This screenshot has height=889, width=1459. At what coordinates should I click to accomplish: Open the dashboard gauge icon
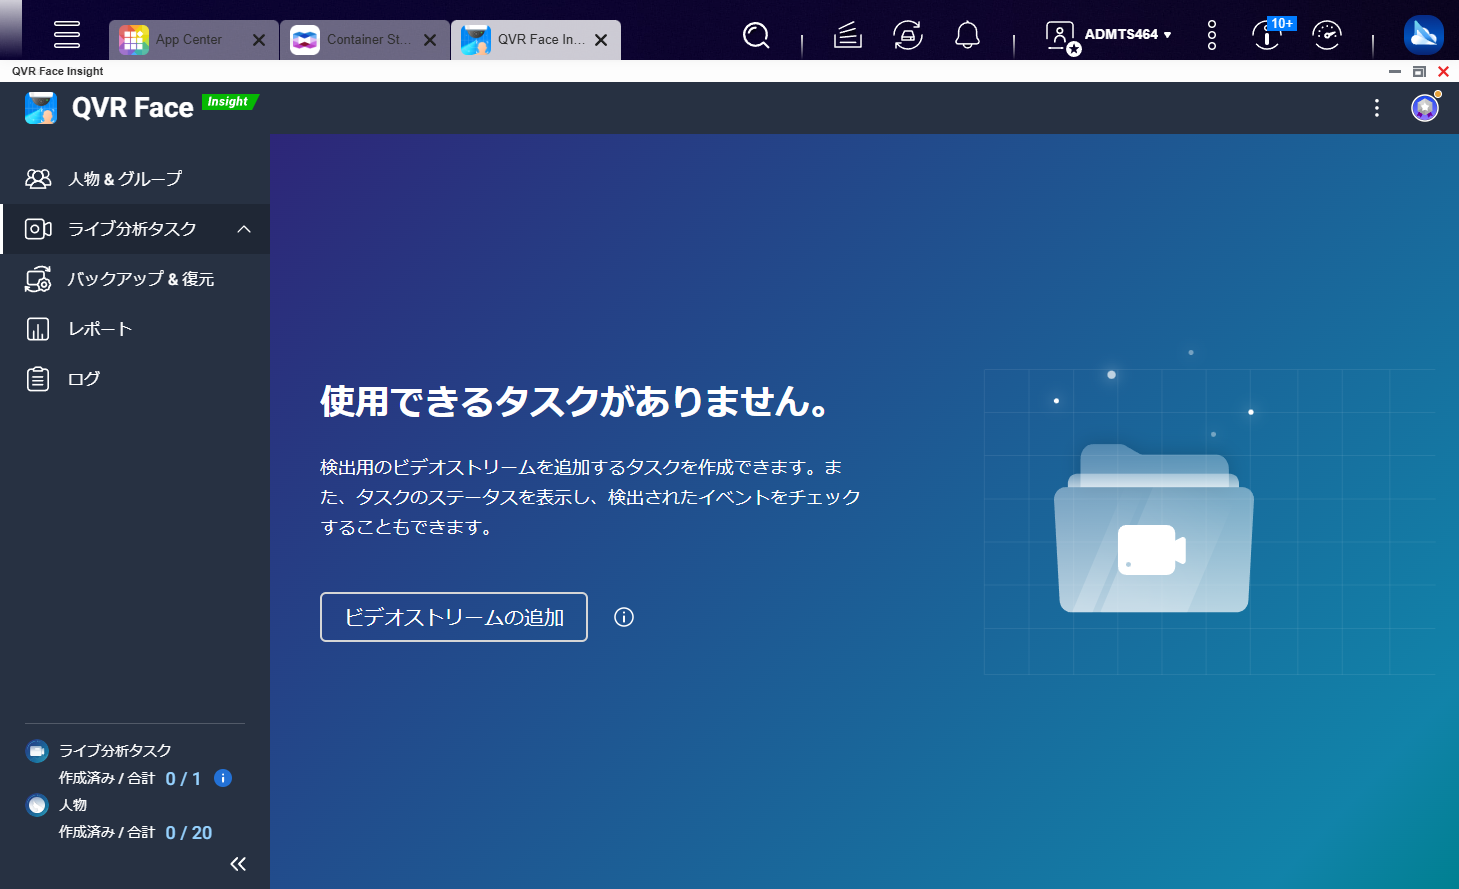pos(1327,35)
